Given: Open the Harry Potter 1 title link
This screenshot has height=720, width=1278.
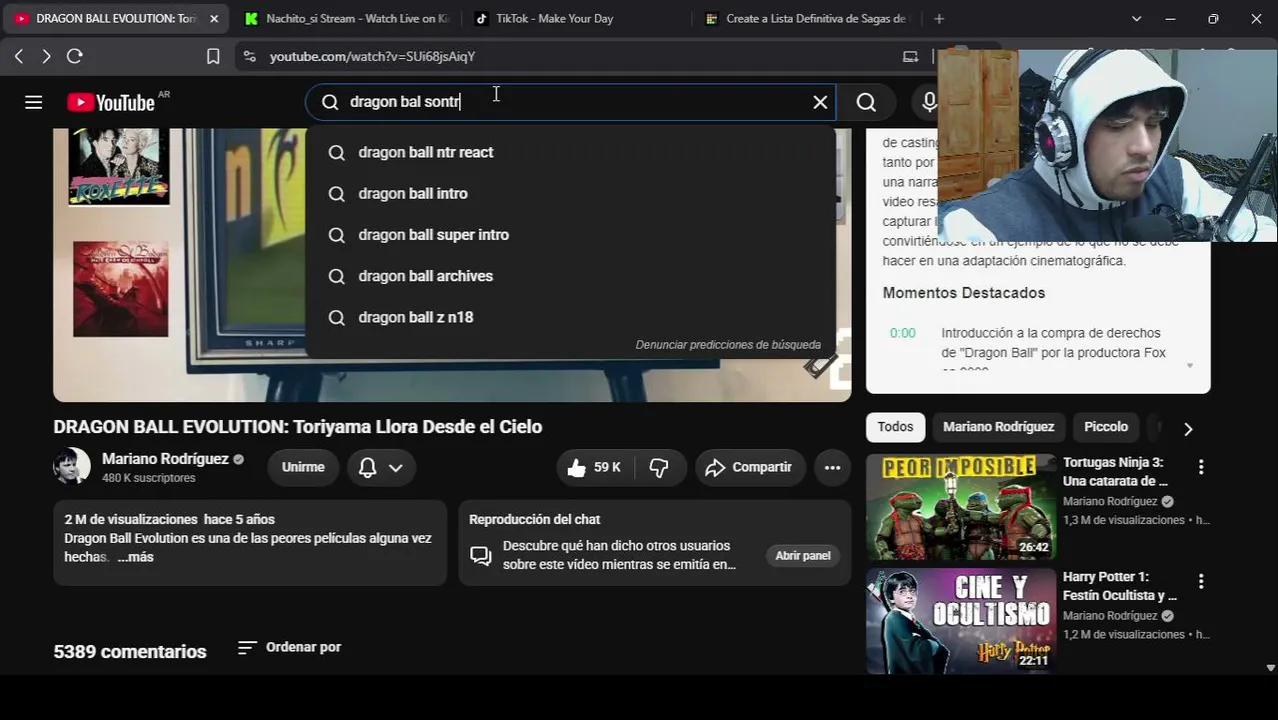Looking at the screenshot, I should [x=1120, y=586].
